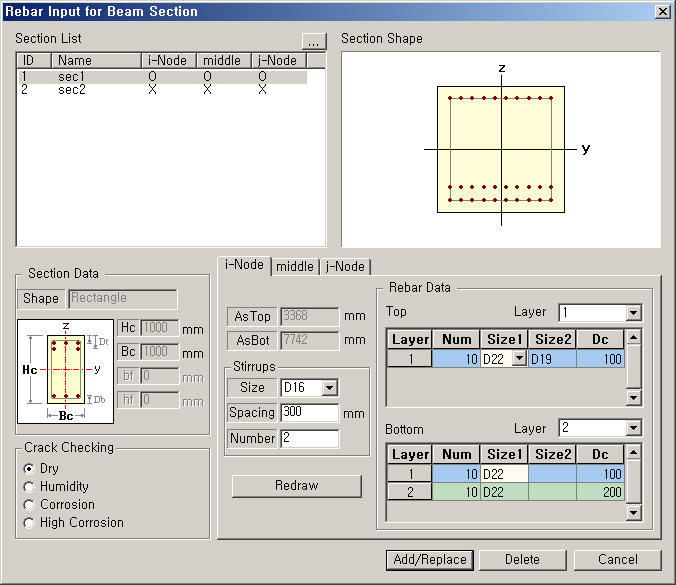
Task: Select the Dry crack checking option
Action: tap(30, 469)
